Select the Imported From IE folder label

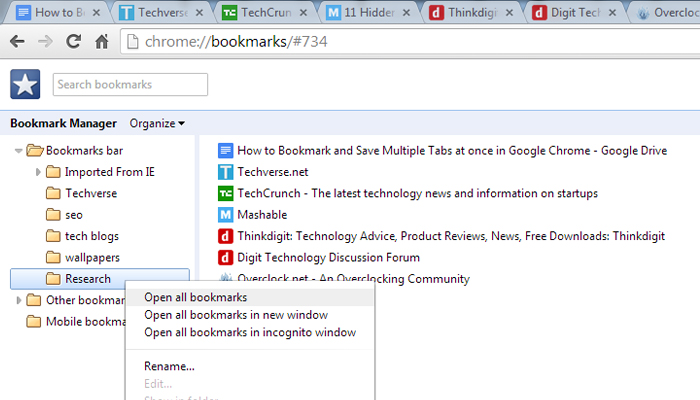coord(110,172)
